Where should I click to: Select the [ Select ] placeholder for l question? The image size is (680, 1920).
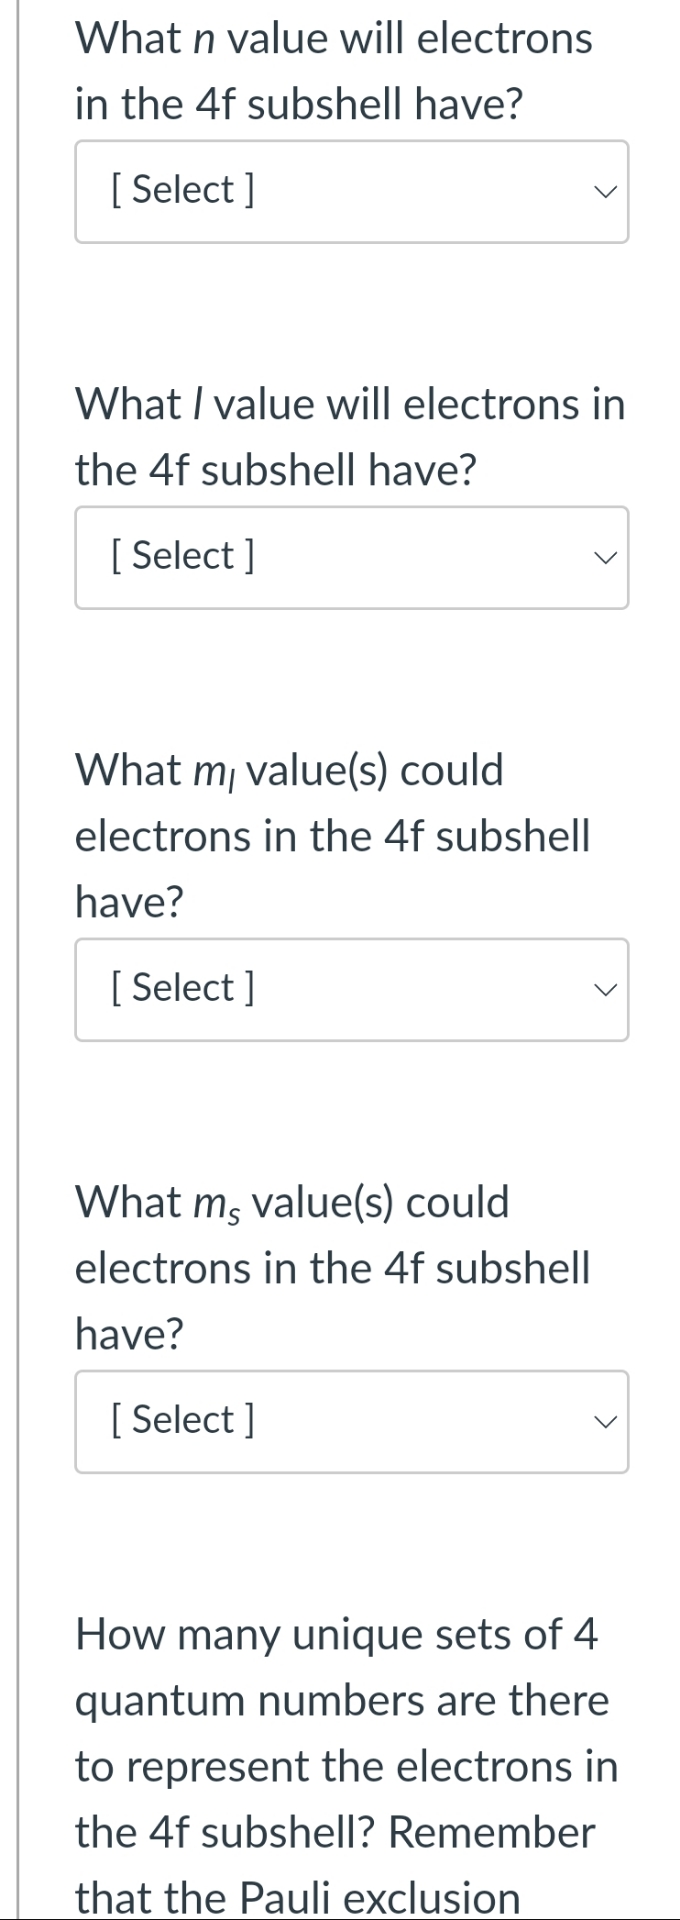[x=182, y=556]
